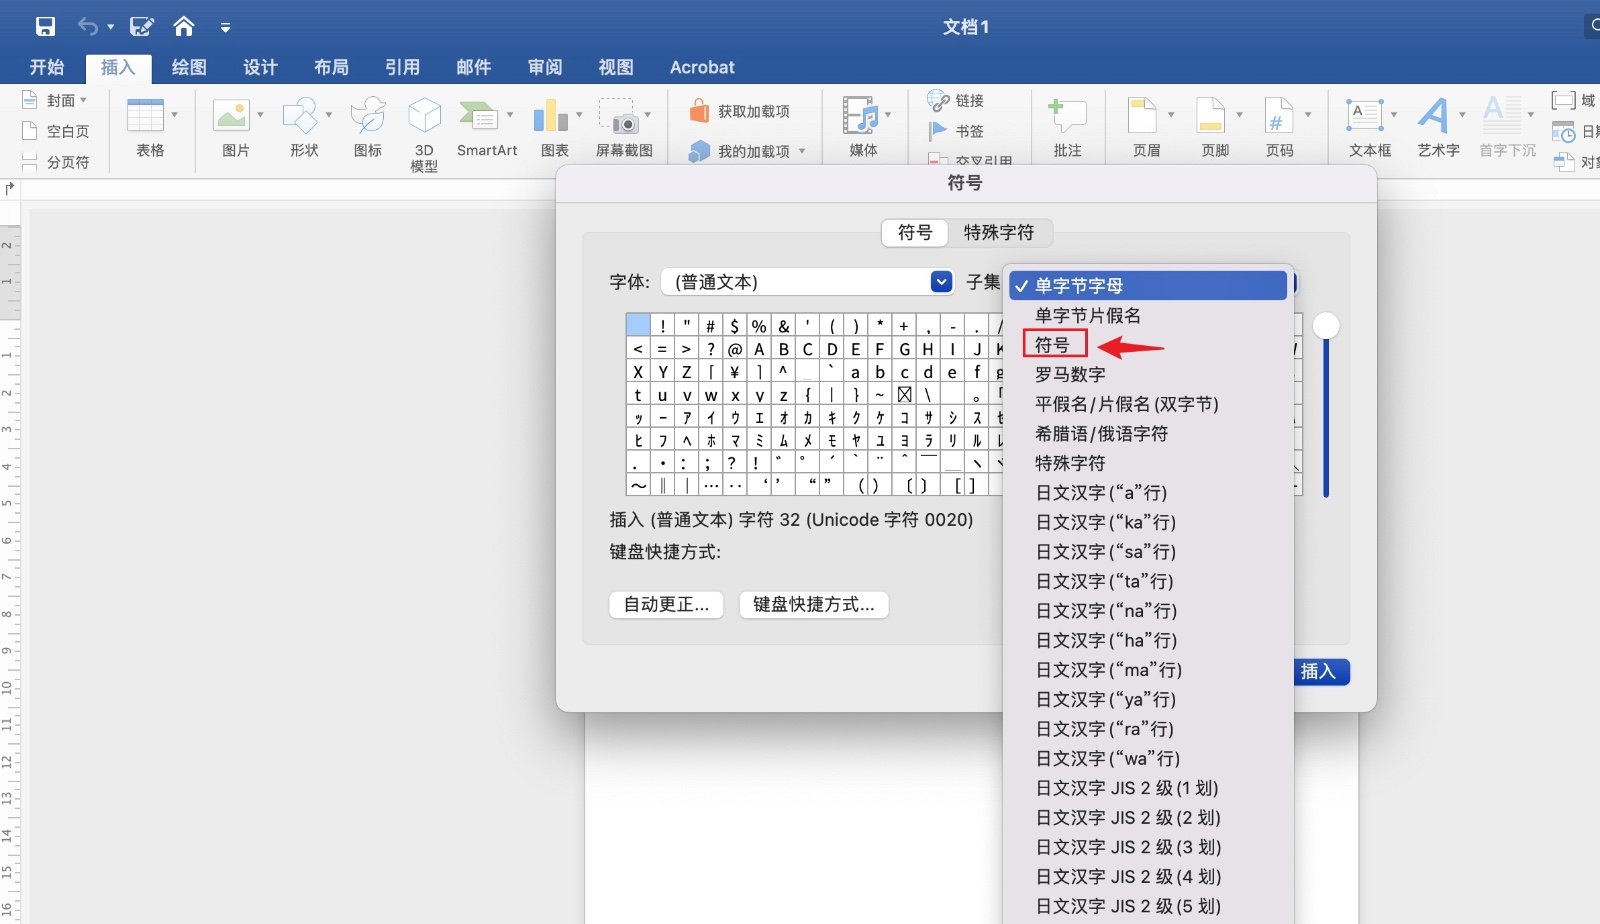Select the & symbol in grid
1600x924 pixels.
(783, 325)
